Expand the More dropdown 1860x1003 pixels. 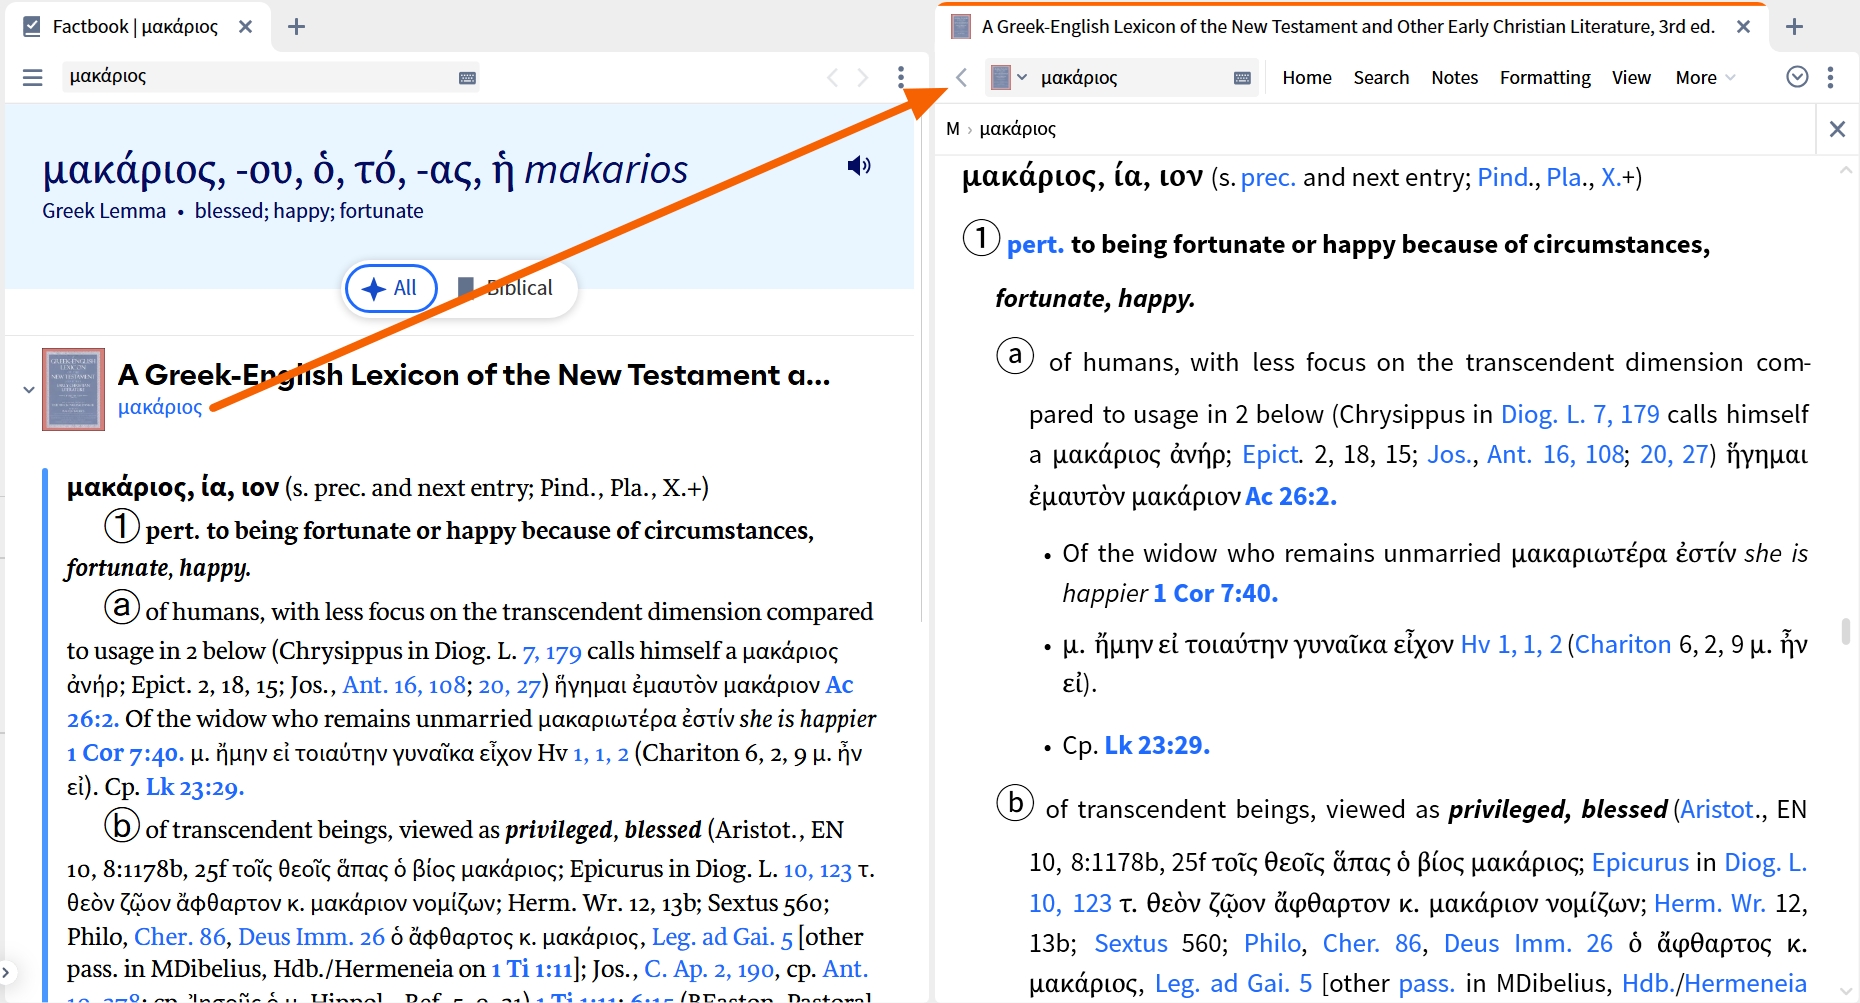[1705, 77]
